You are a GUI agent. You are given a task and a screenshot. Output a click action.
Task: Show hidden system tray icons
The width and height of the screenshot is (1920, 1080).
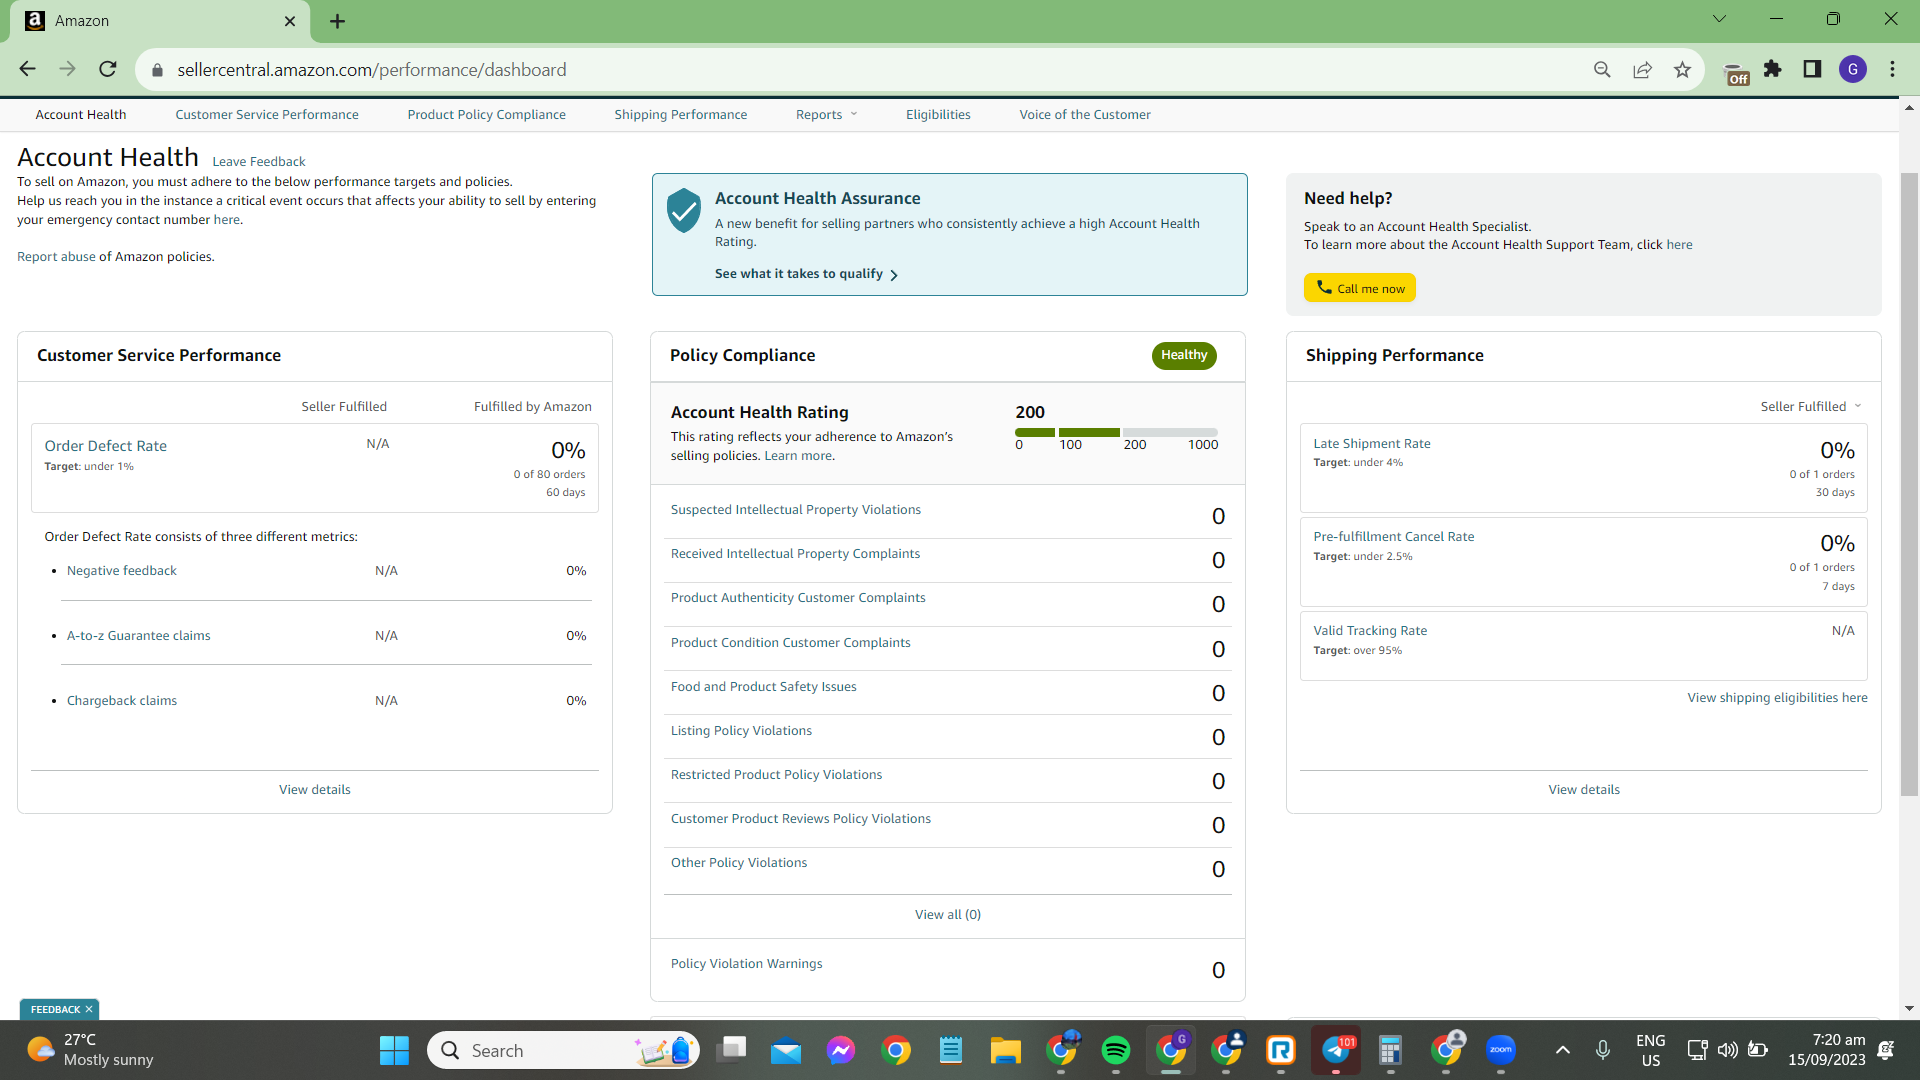(x=1563, y=1050)
